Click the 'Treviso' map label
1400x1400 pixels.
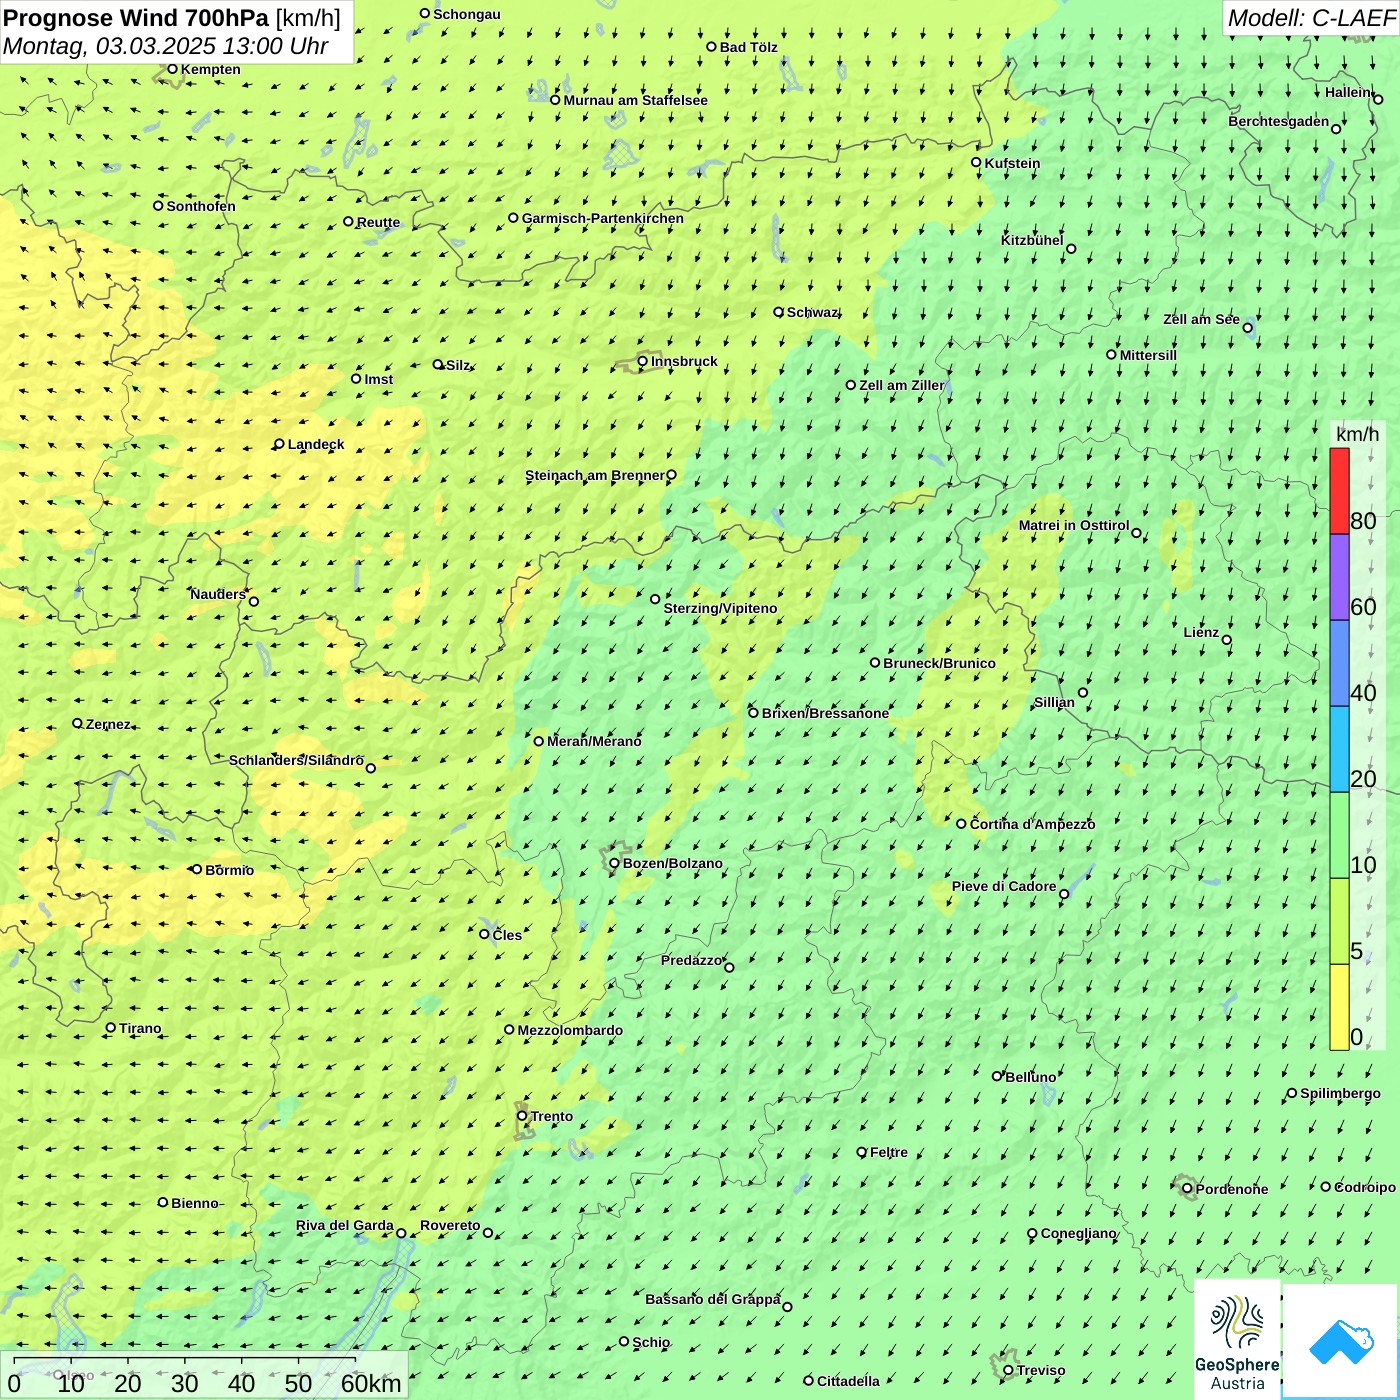point(1040,1370)
